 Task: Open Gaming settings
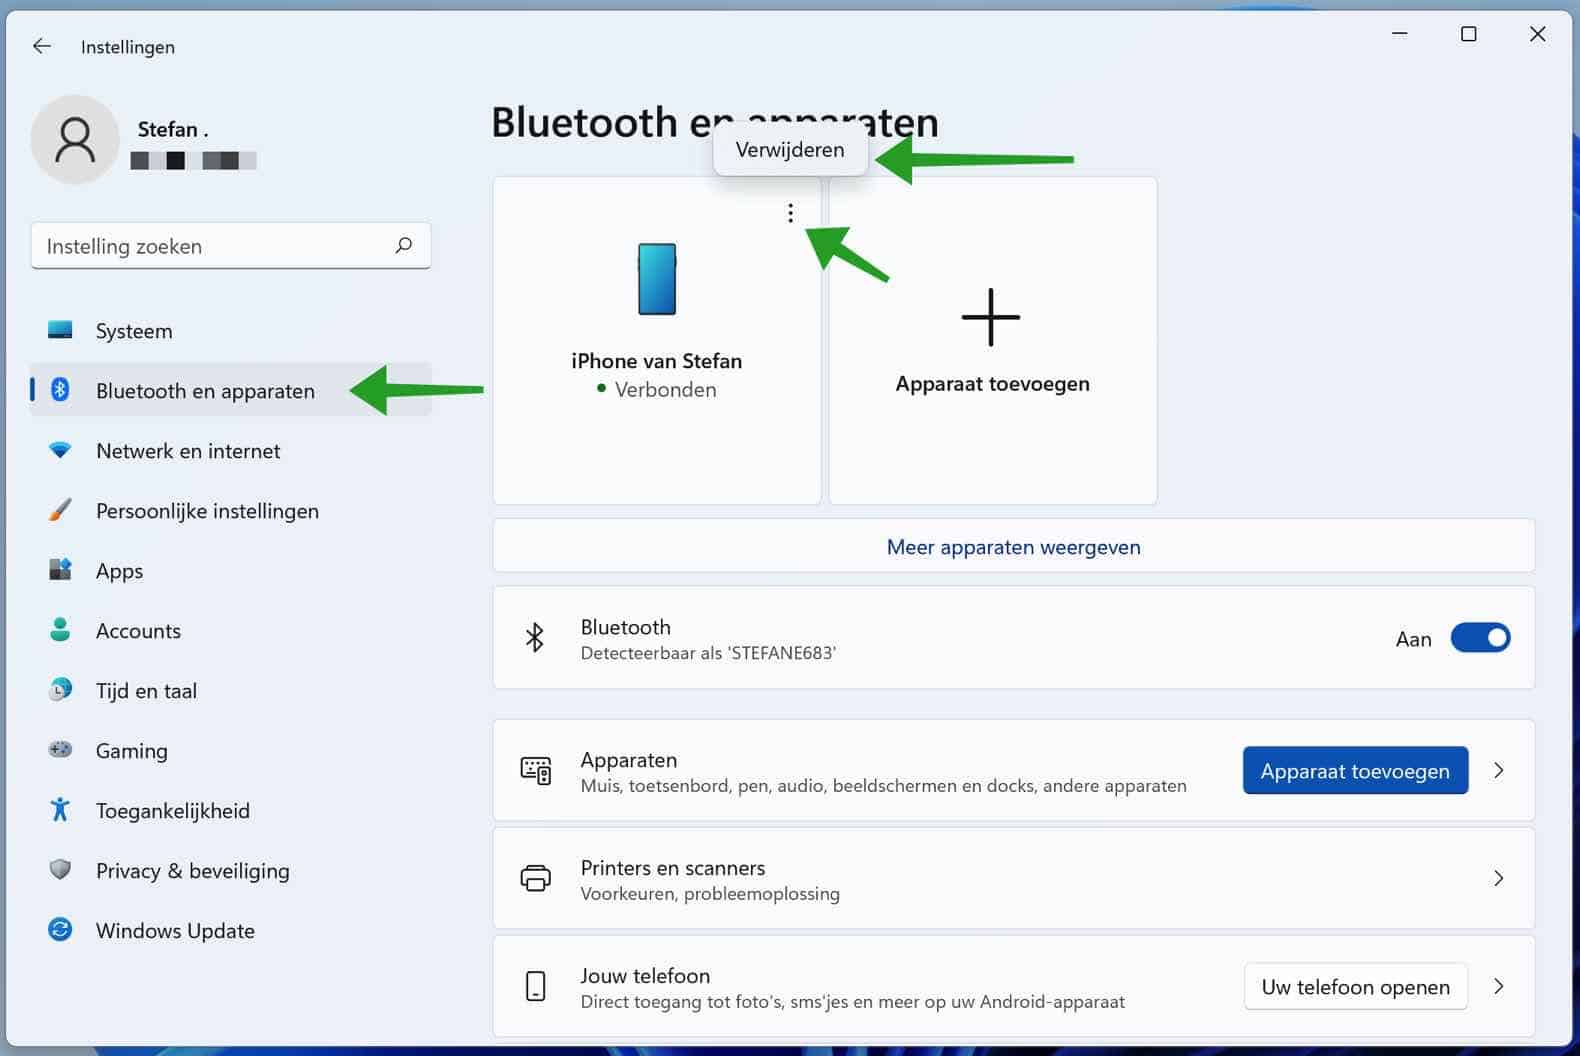[x=231, y=750]
